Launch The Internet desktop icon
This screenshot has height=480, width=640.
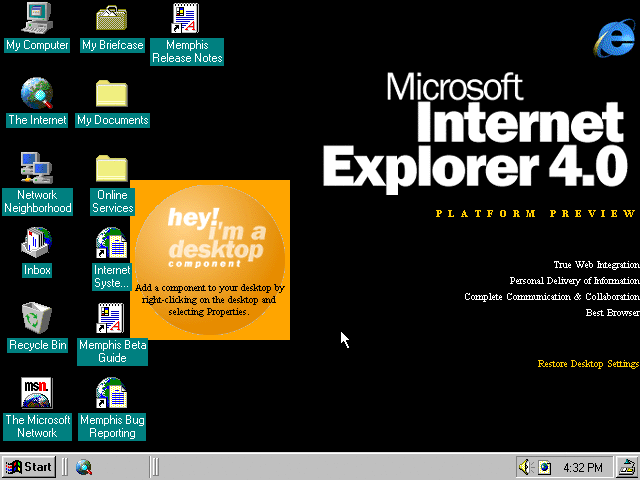tap(37, 102)
